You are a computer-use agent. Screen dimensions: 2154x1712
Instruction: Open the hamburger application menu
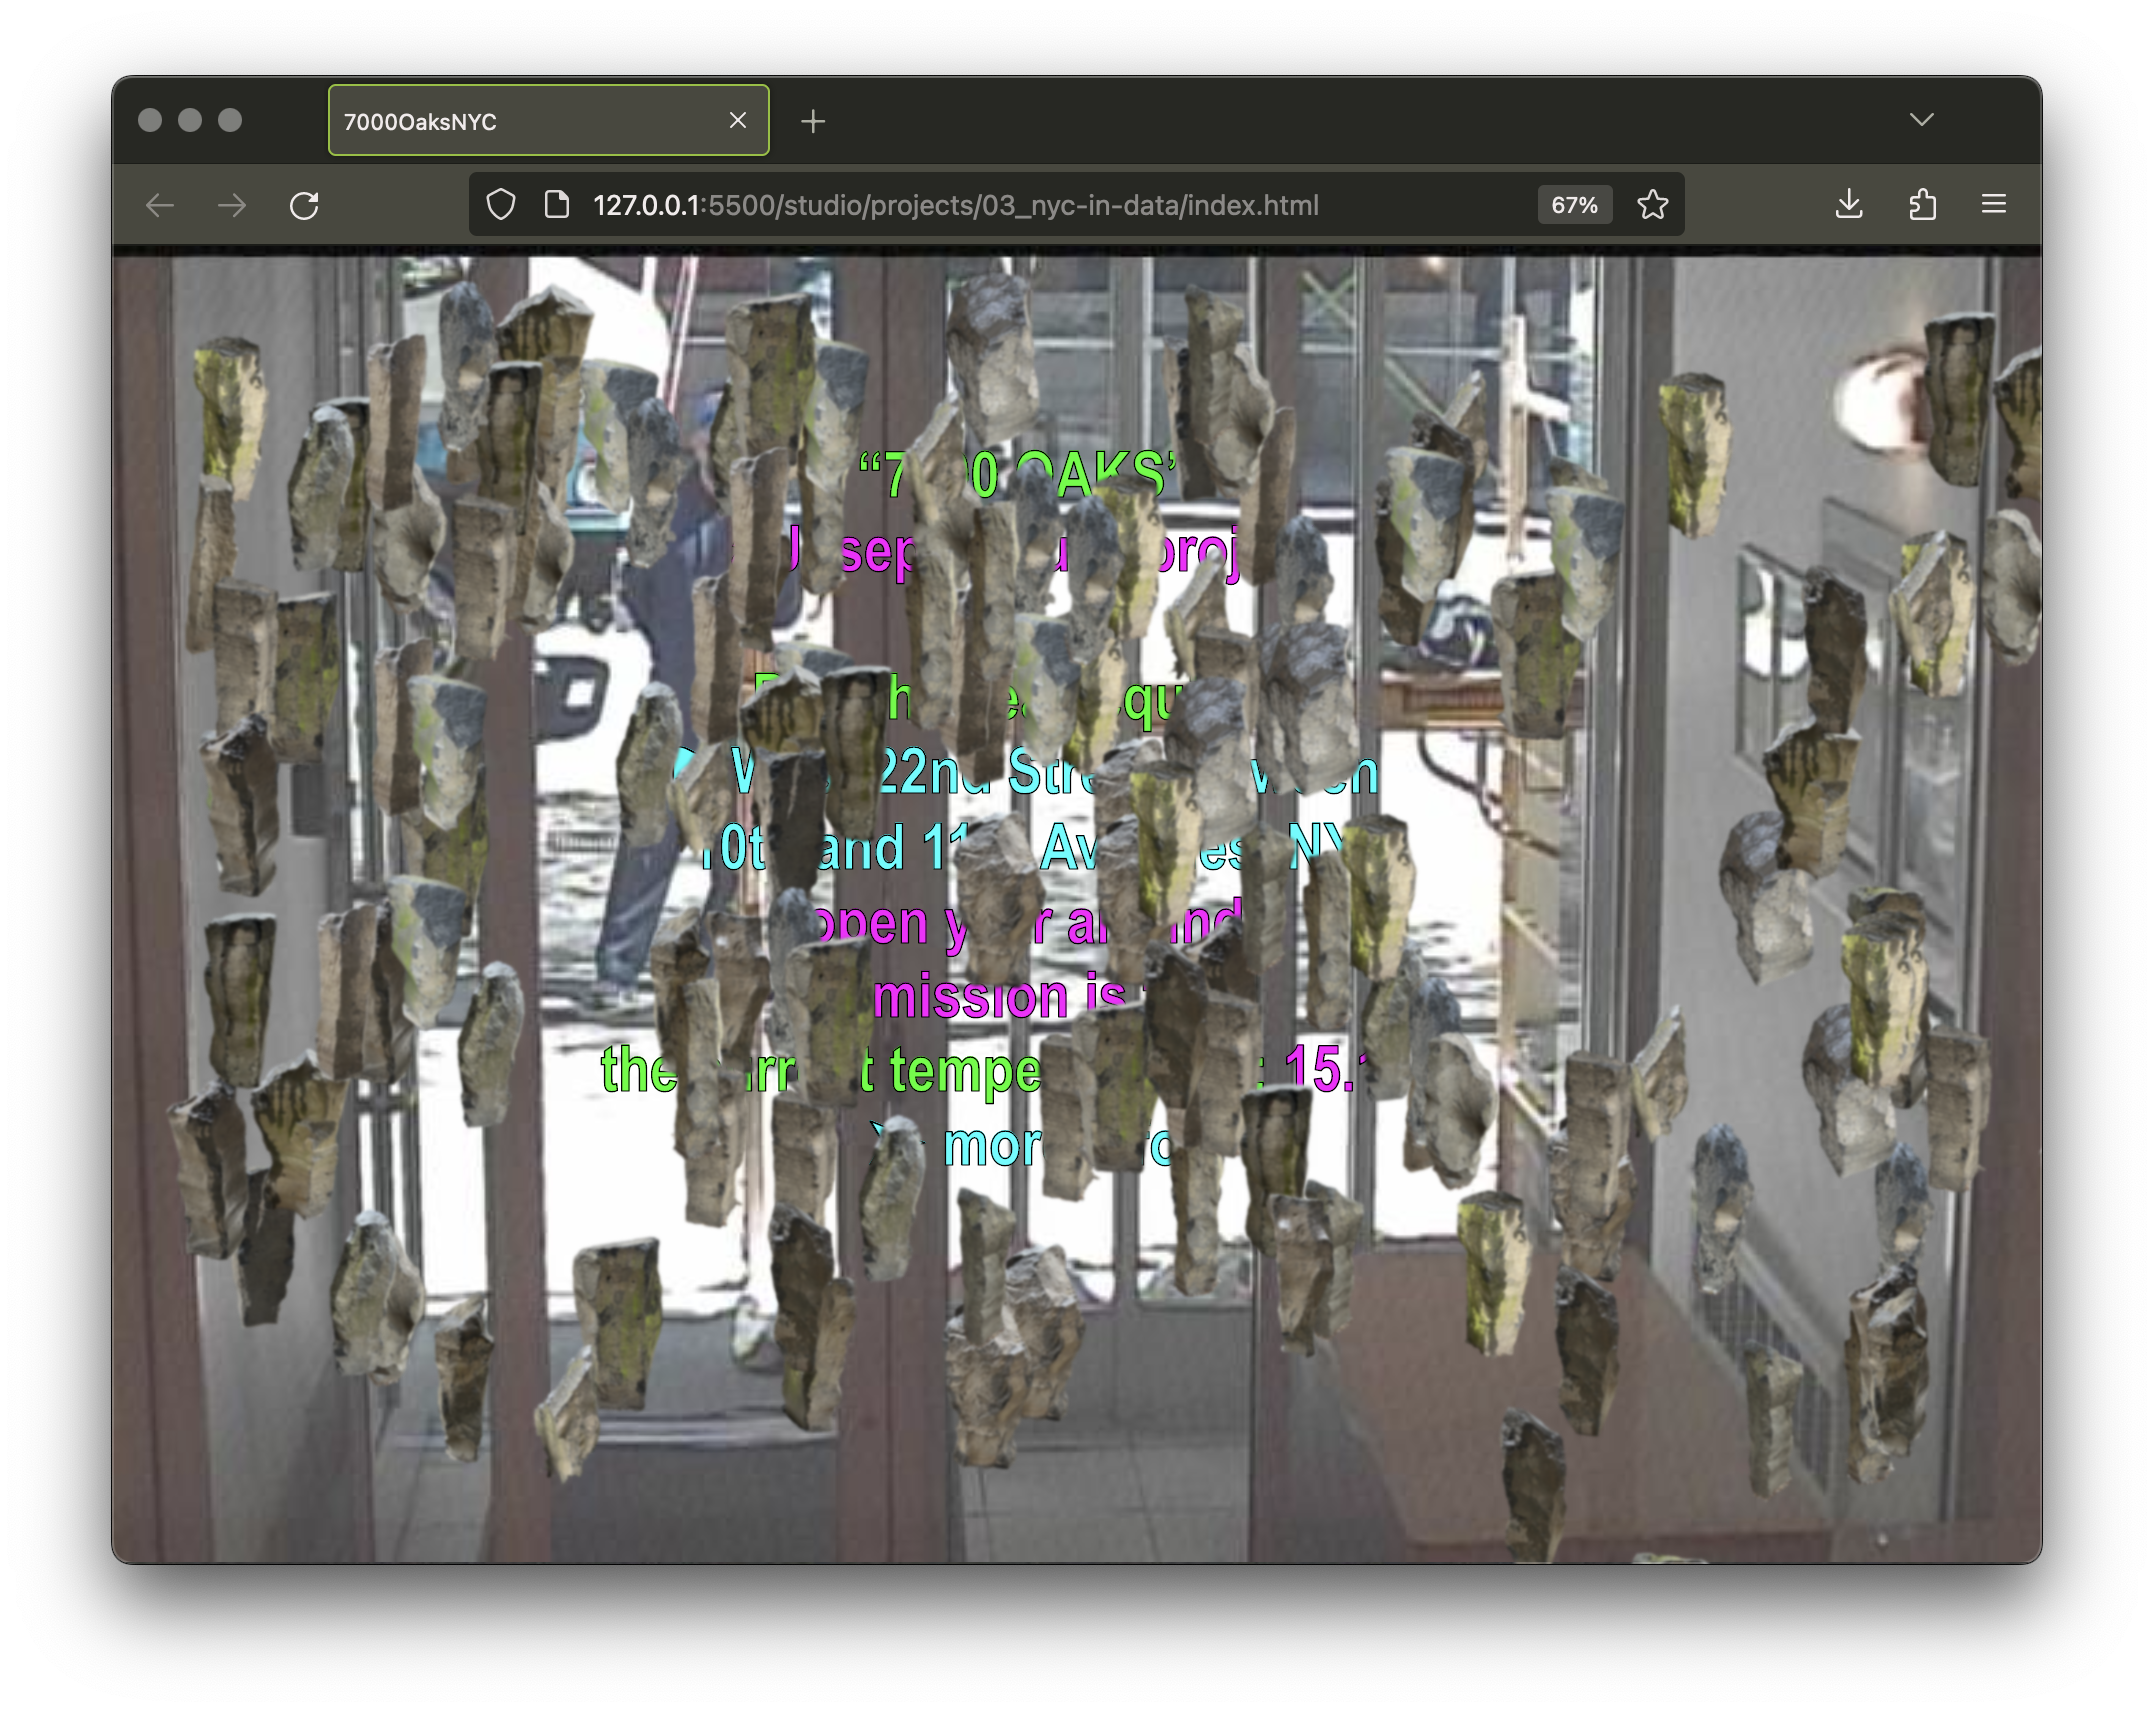point(1993,205)
